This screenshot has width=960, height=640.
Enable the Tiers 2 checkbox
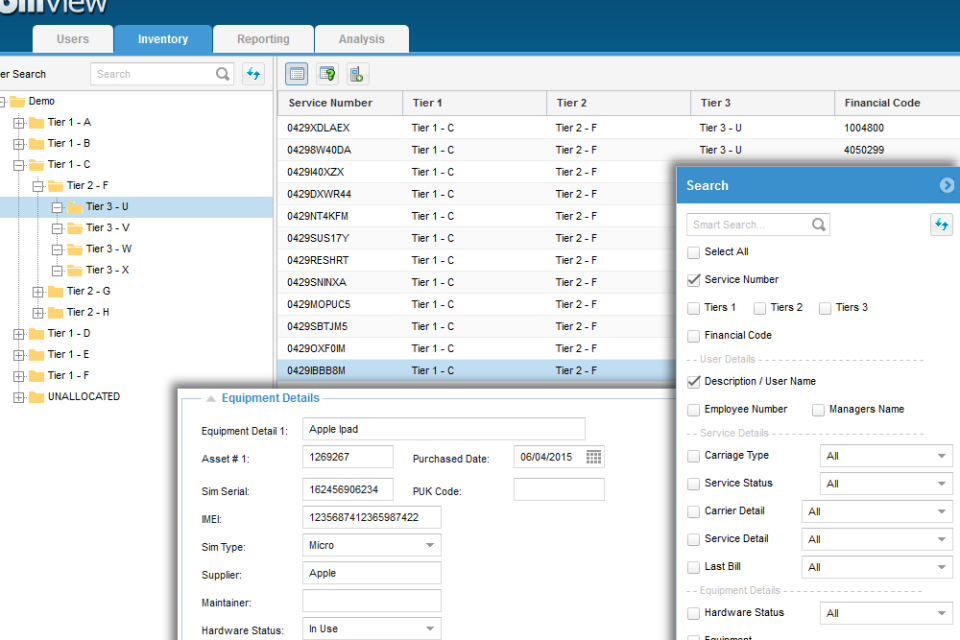click(760, 308)
